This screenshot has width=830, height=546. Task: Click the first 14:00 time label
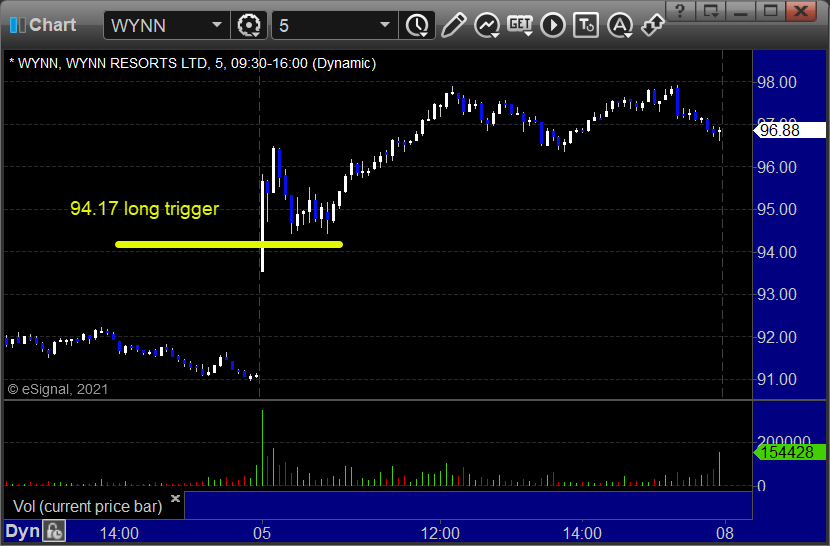[x=119, y=533]
